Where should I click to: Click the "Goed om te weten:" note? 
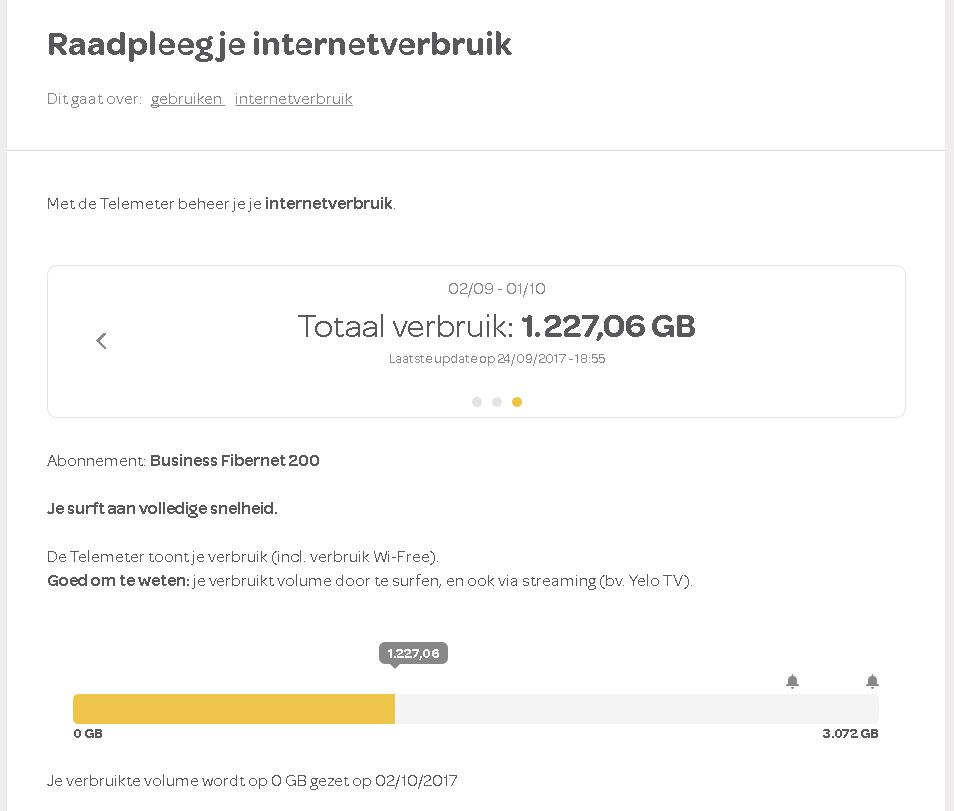pyautogui.click(x=118, y=581)
